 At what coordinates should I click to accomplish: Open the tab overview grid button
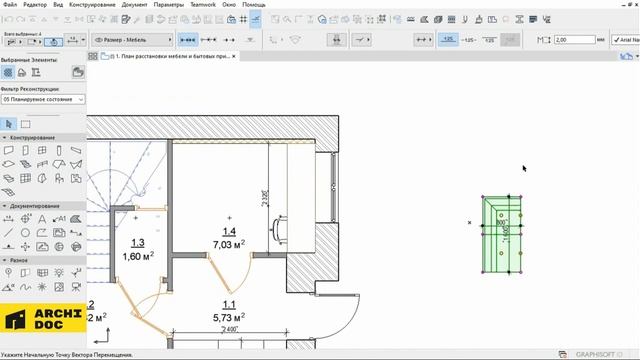coord(93,56)
